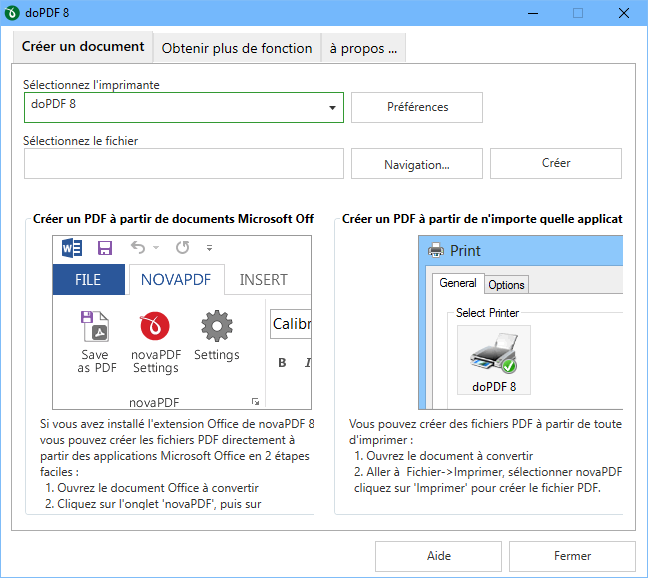The width and height of the screenshot is (648, 578).
Task: Click the undo arrow icon in illustration
Action: coord(138,247)
